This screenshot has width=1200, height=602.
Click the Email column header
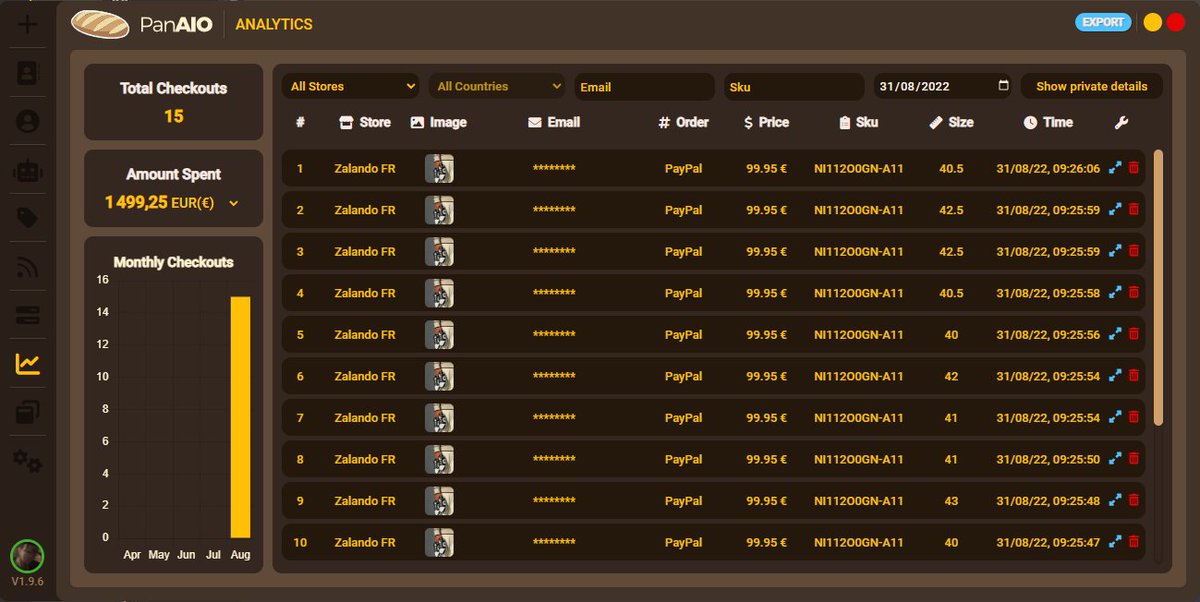[554, 122]
